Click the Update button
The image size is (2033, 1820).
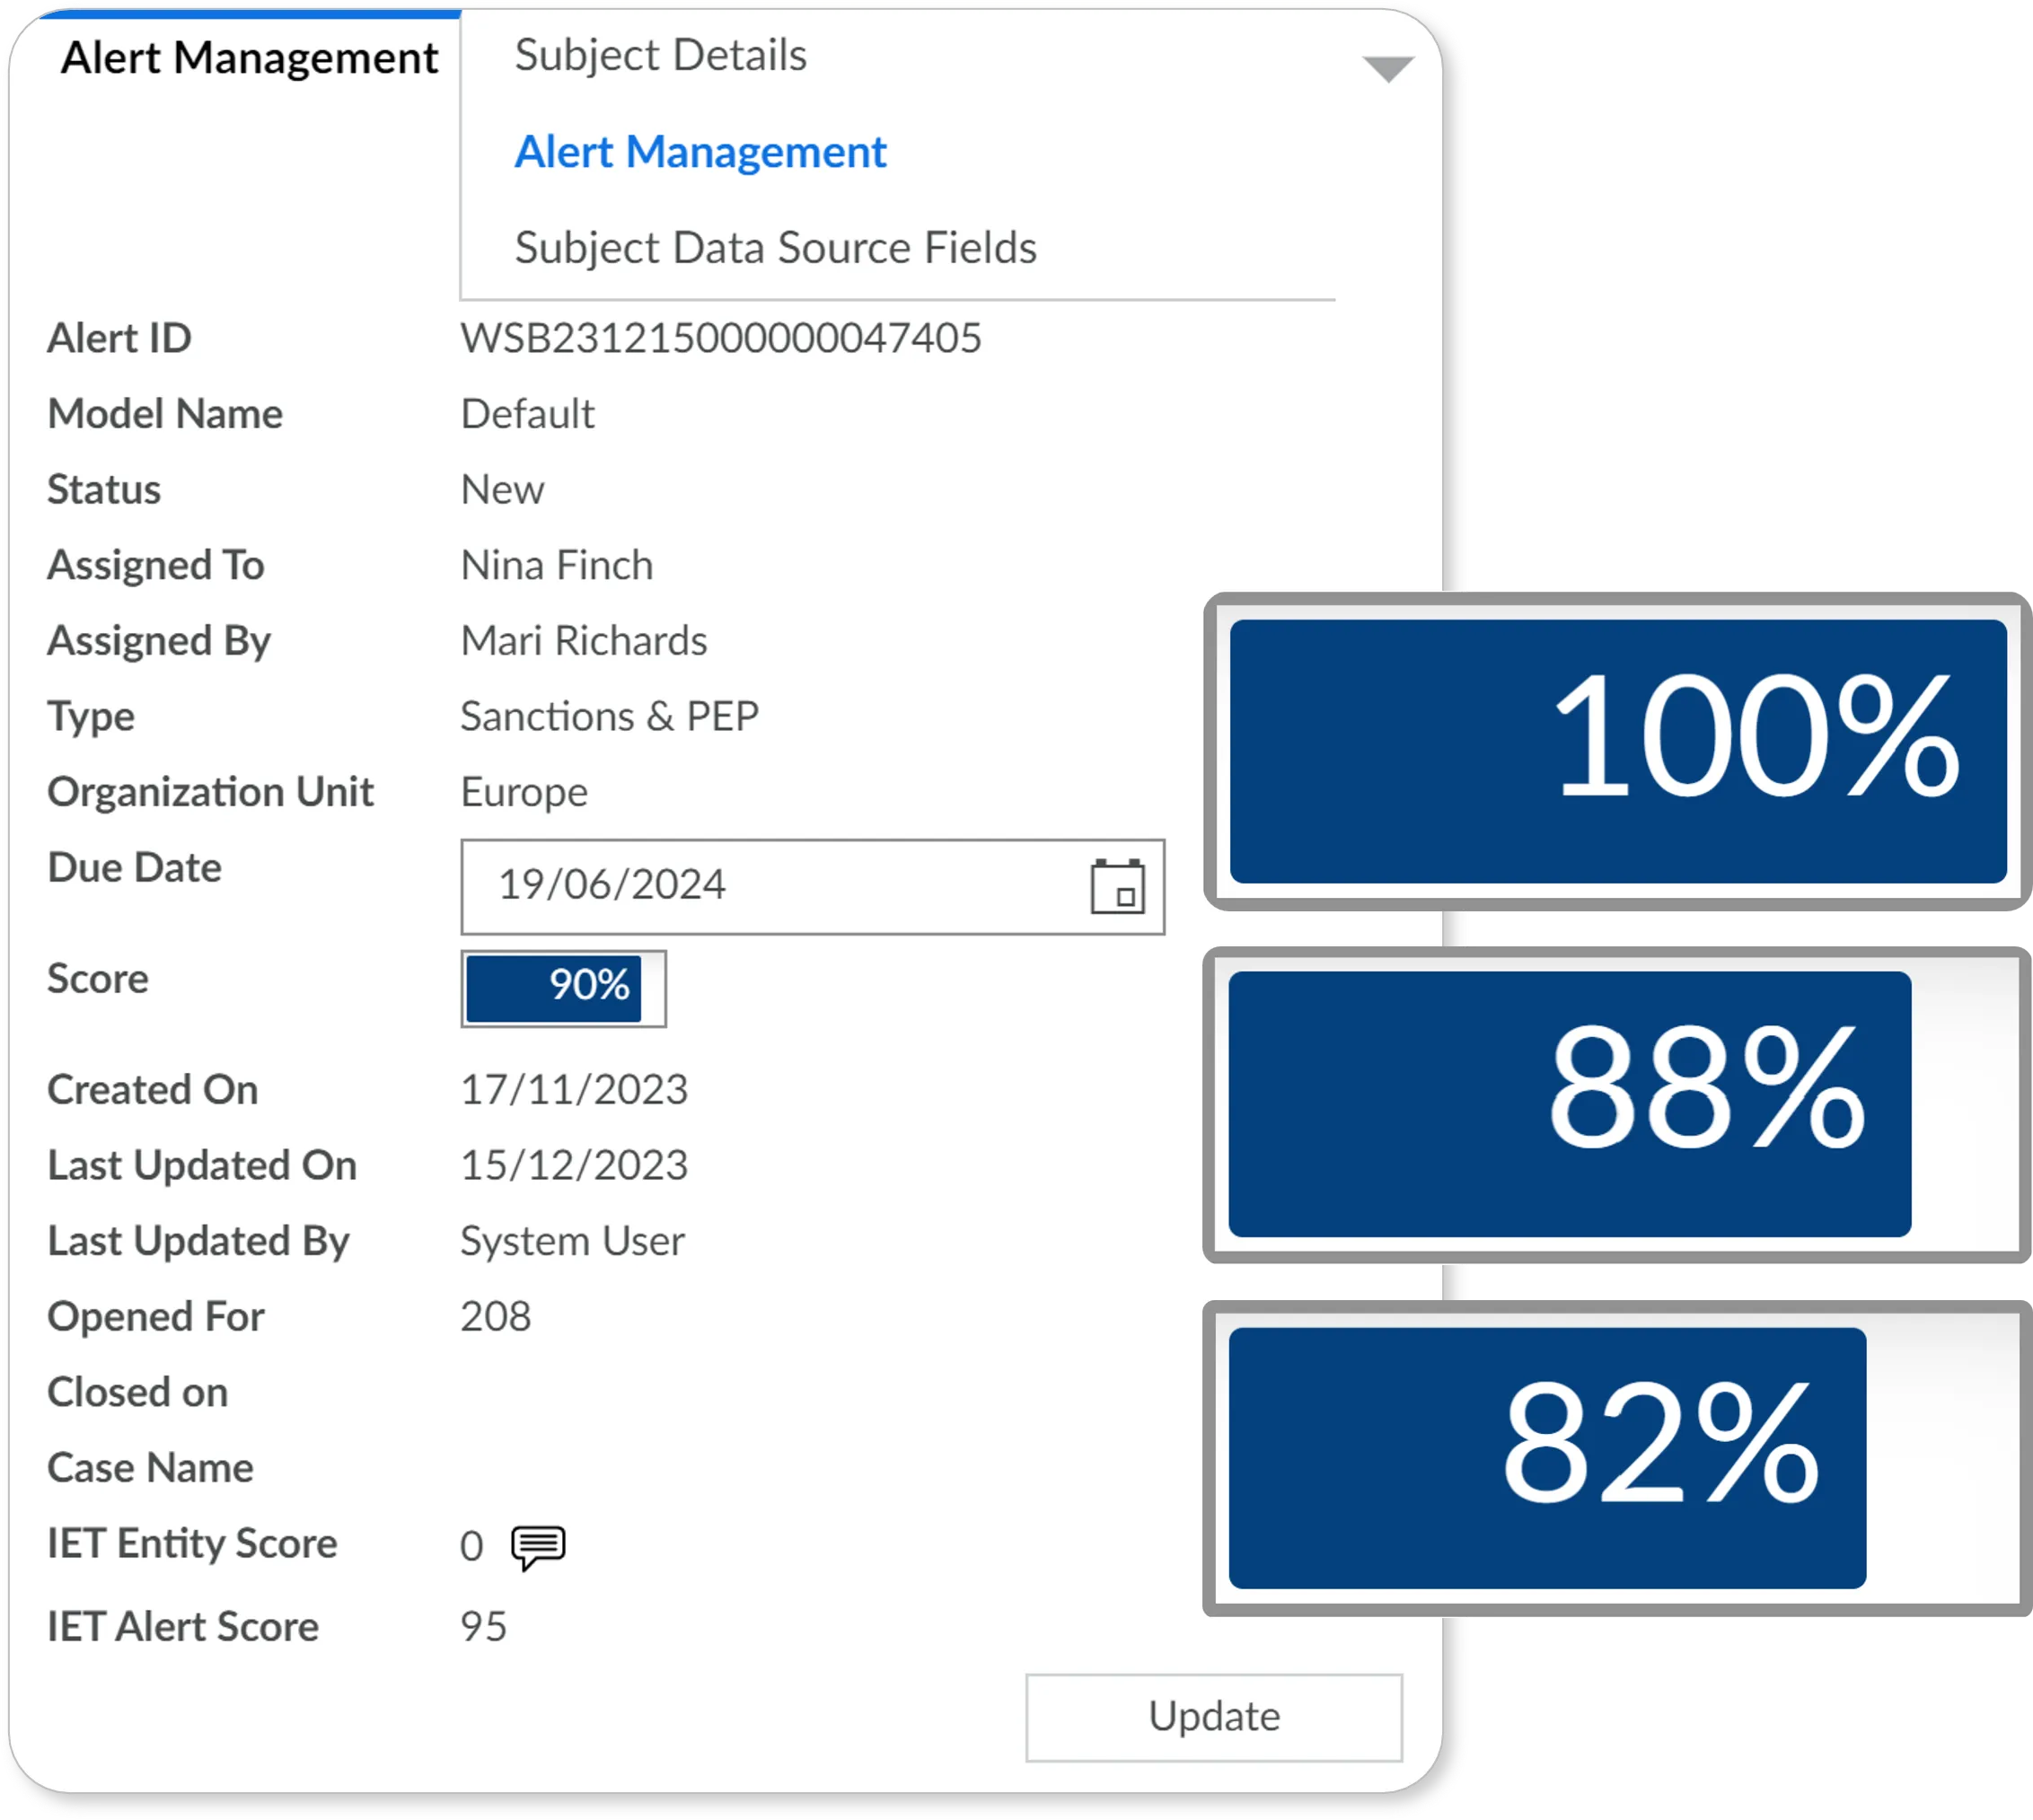(1213, 1717)
